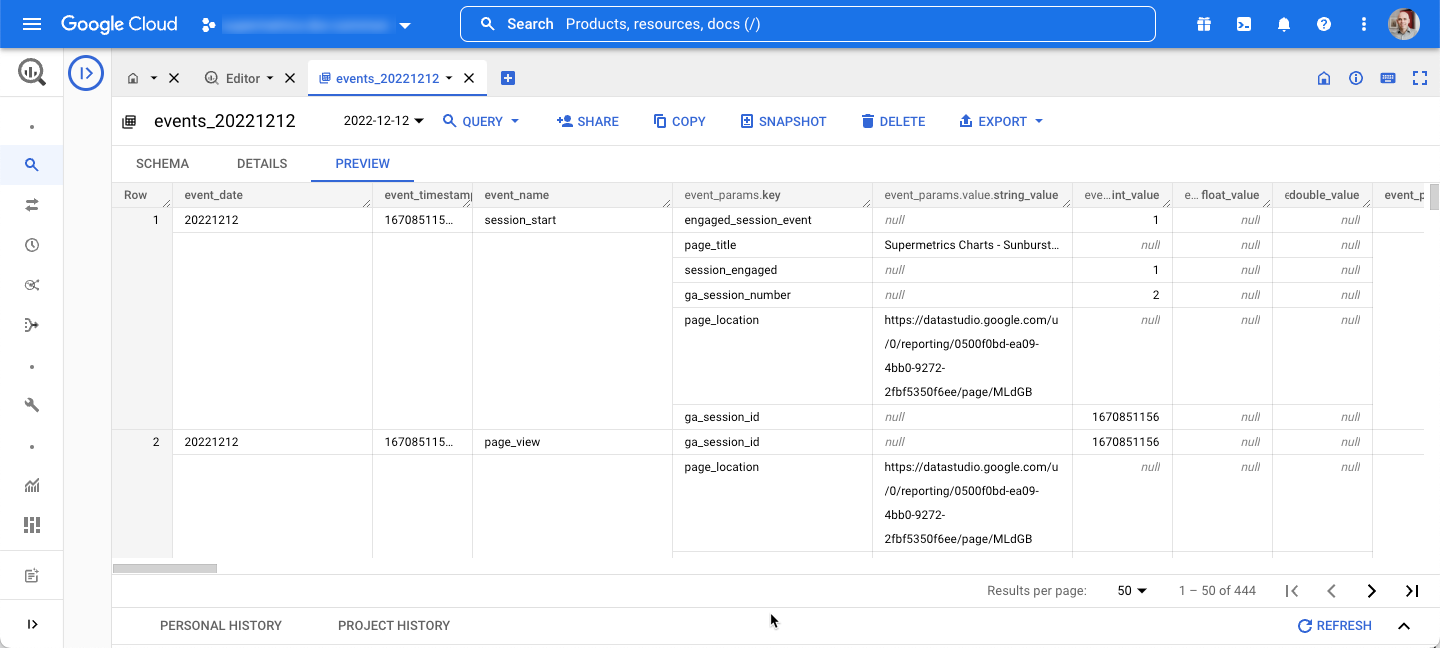
Task: Click Data transfers icon in sidebar
Action: point(32,205)
